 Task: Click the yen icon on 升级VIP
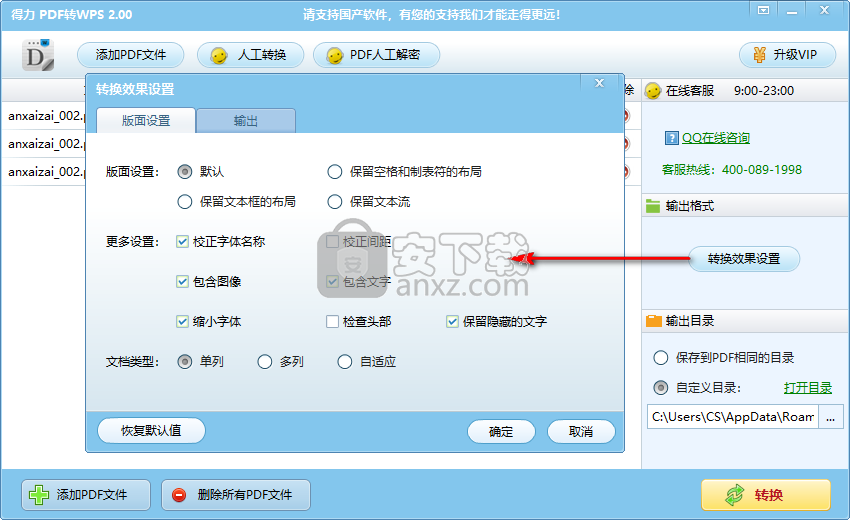(x=759, y=55)
